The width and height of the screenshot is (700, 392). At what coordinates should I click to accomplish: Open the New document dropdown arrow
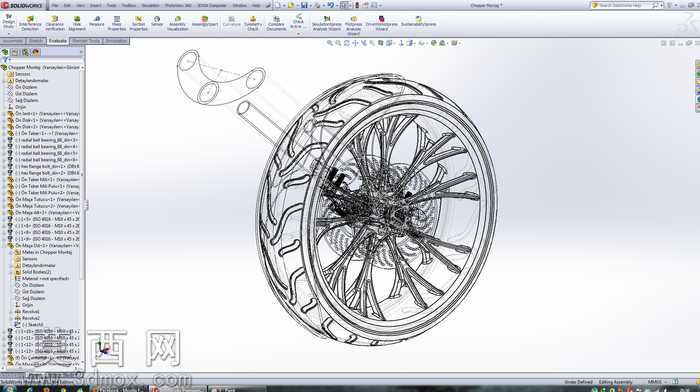[283, 5]
